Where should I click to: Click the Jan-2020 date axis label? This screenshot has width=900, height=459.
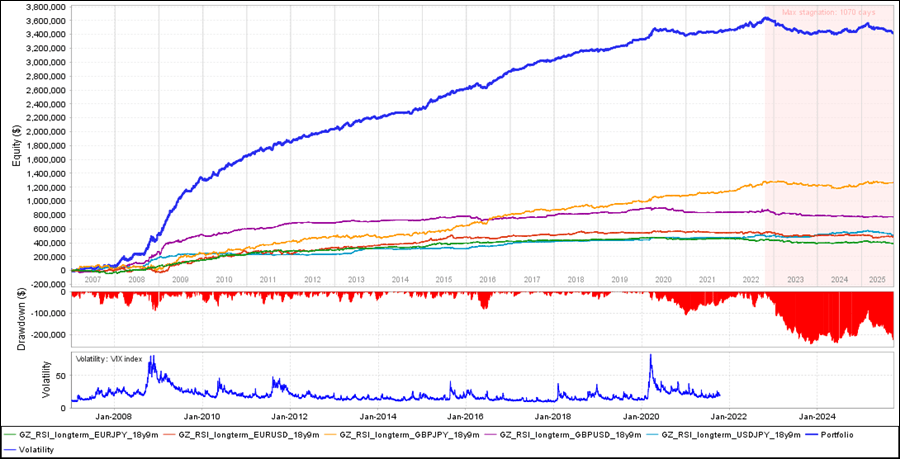pos(644,413)
